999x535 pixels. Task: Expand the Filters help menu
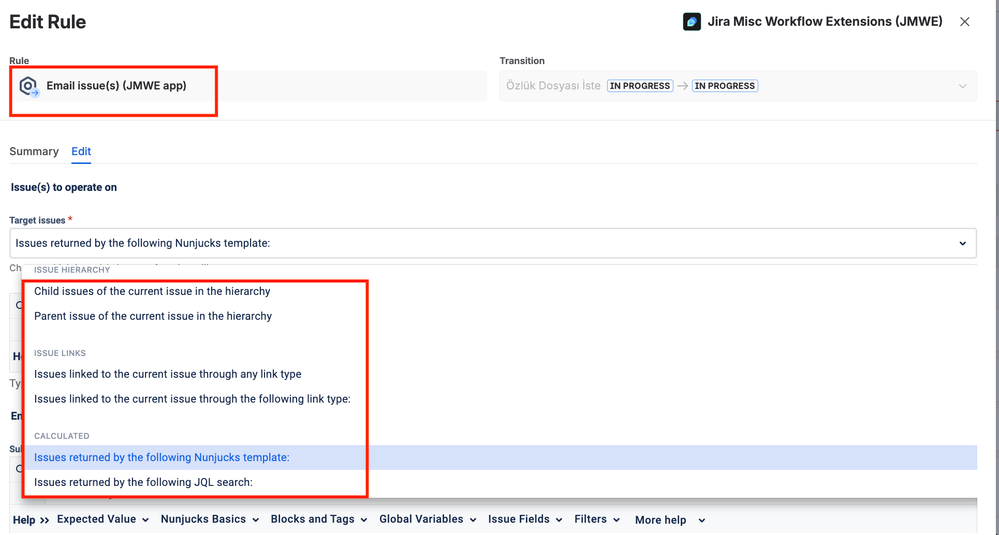[598, 520]
